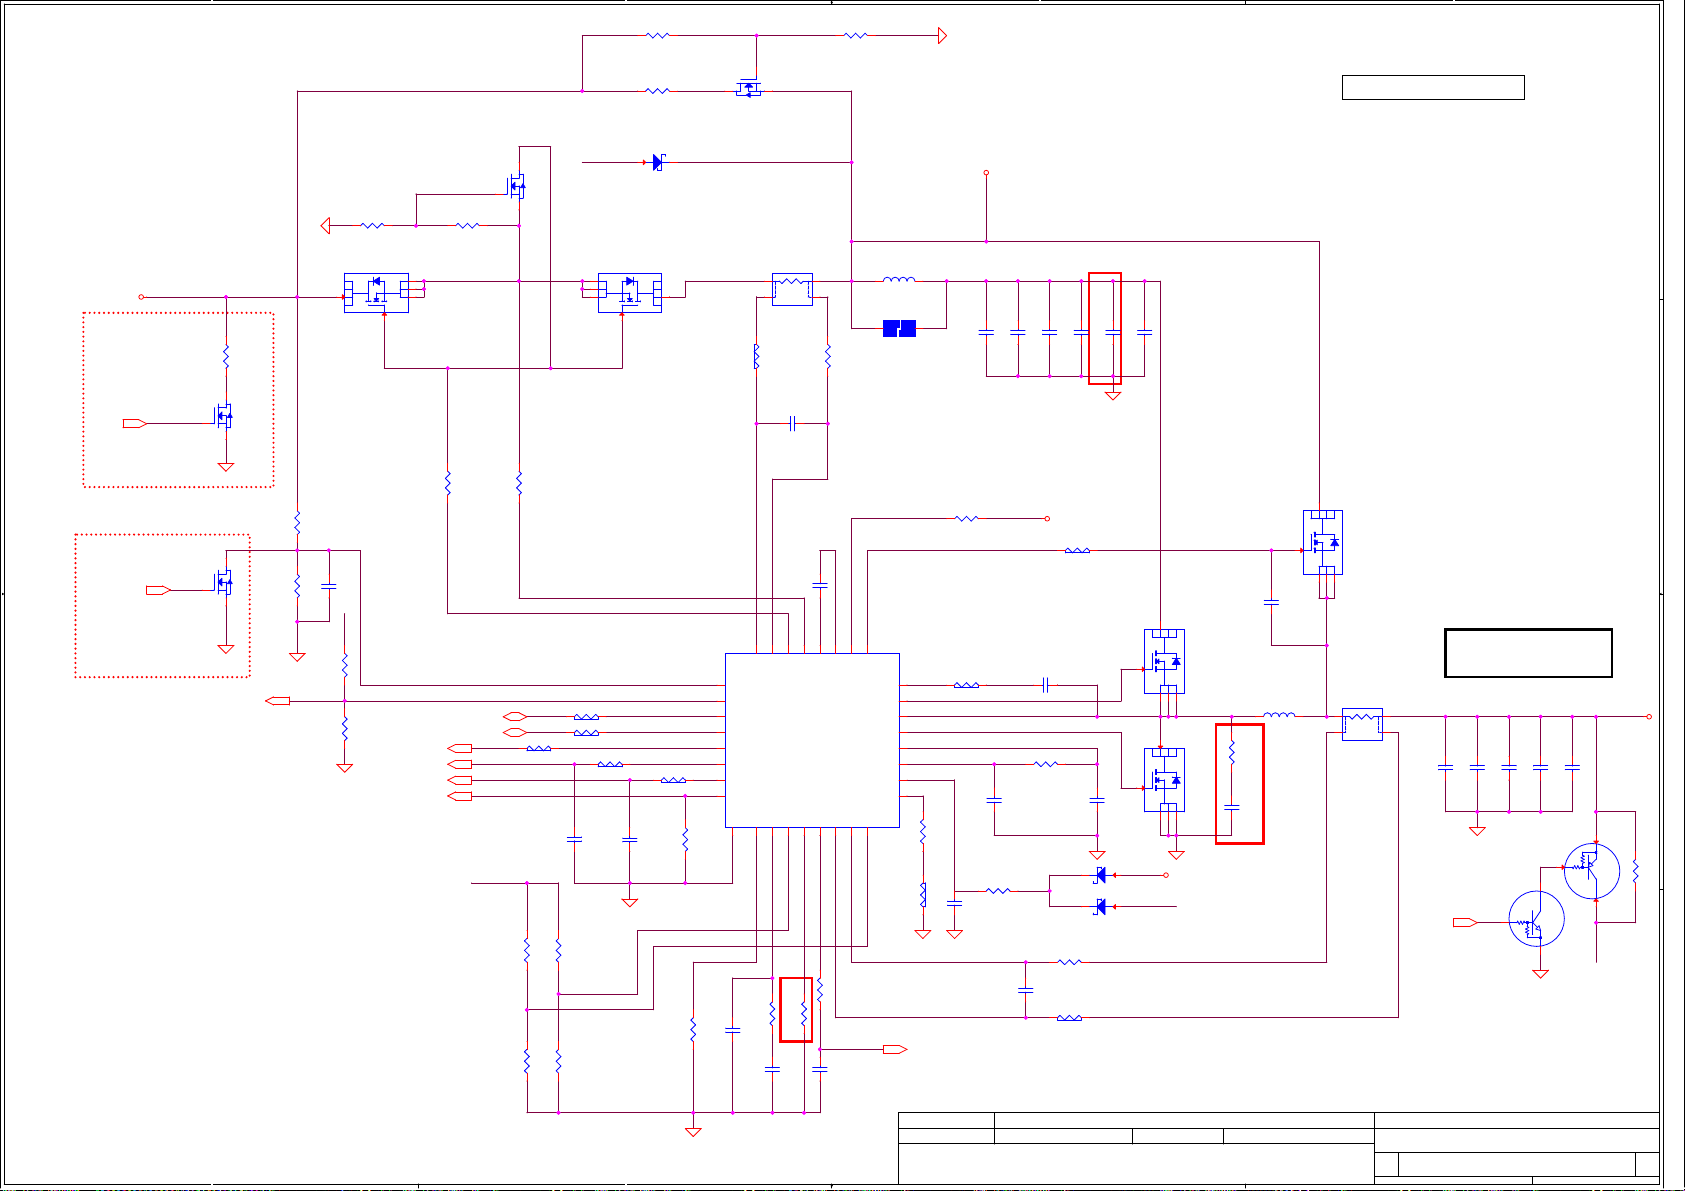Screen dimensions: 1685x1191
Task: Select the horizontal capacitor between the two vertical resistors
Action: tap(792, 424)
